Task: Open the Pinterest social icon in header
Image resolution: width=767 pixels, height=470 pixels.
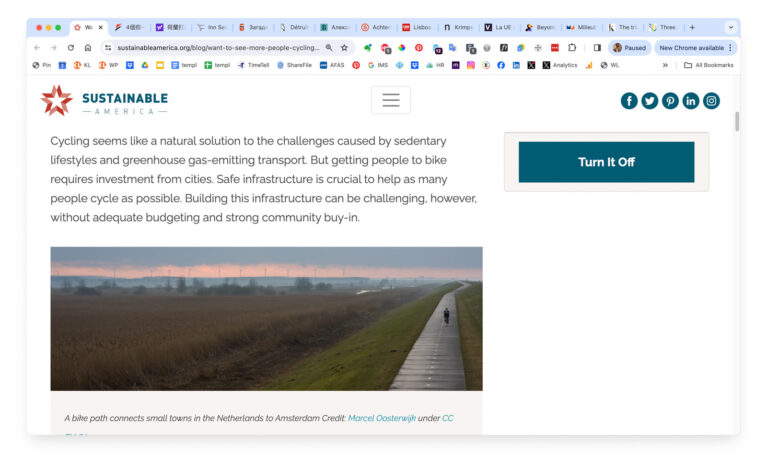Action: [670, 101]
